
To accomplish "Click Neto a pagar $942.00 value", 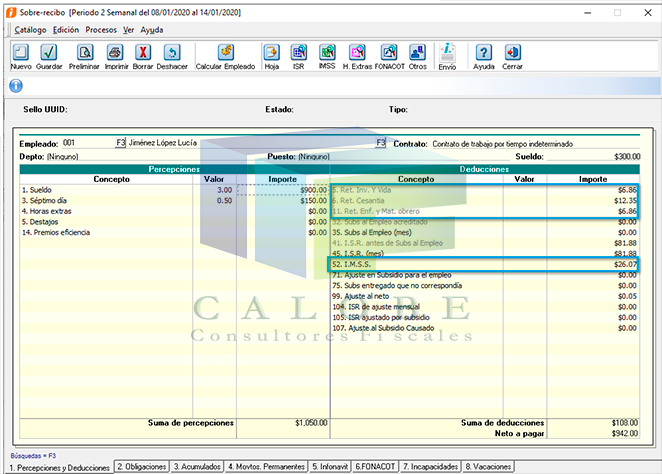I will [625, 433].
